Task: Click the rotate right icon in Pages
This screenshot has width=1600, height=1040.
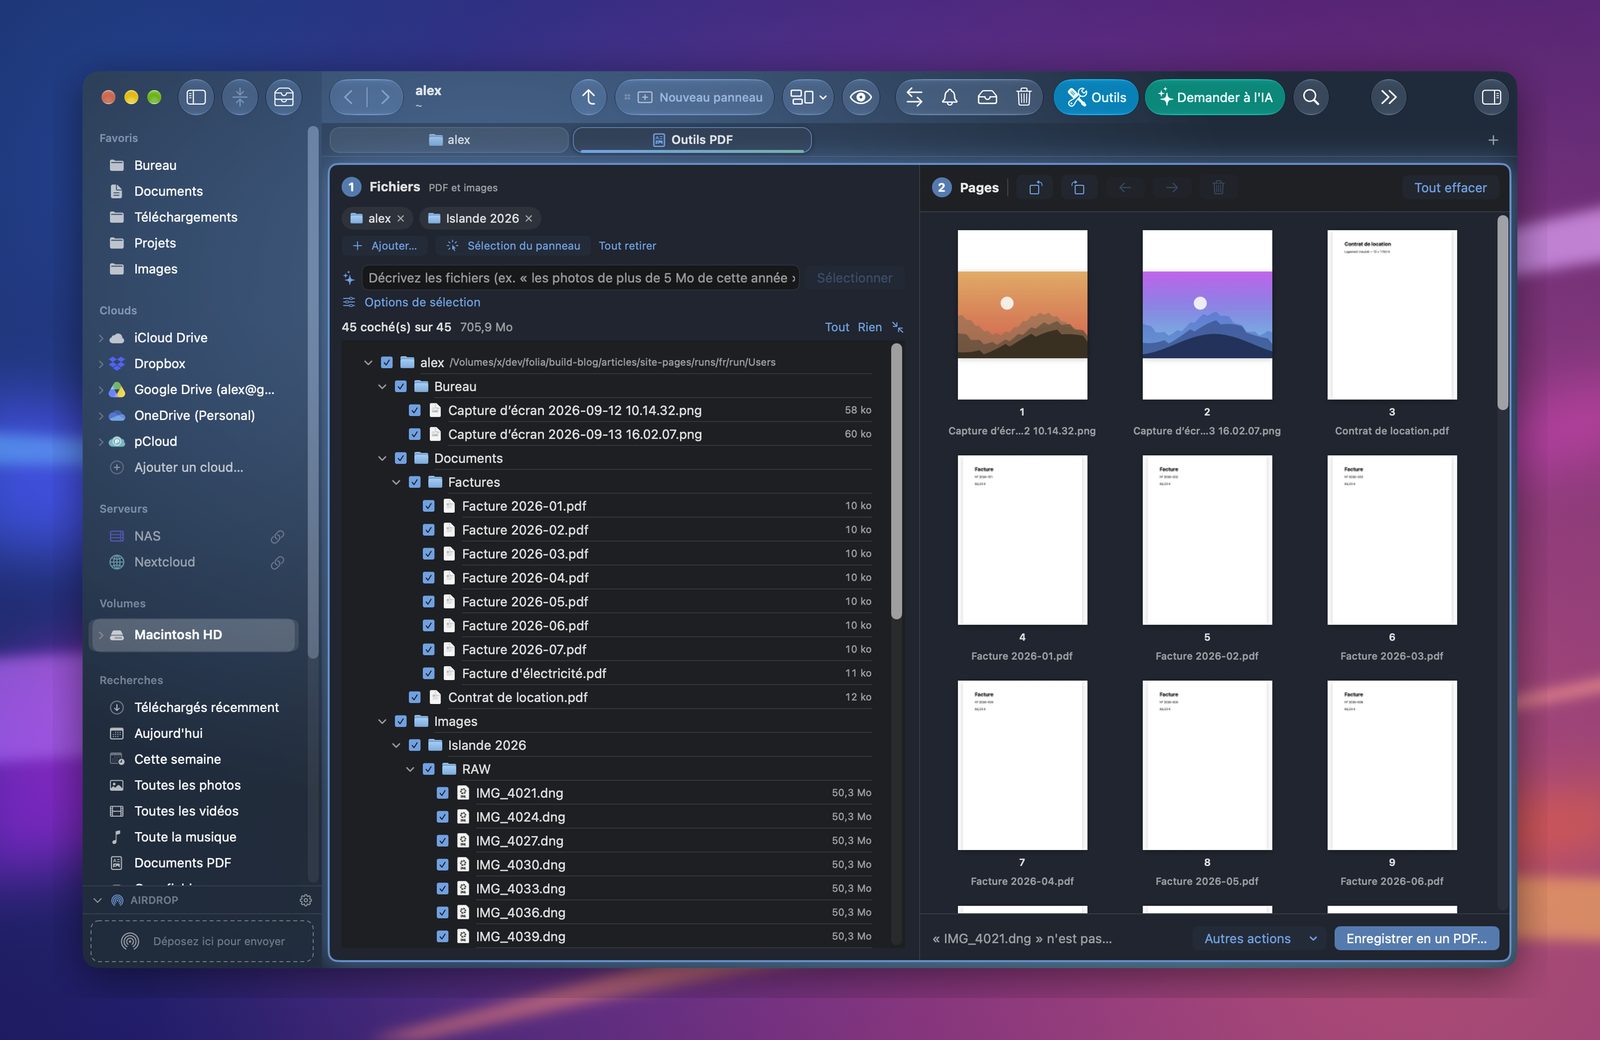Action: point(1078,188)
